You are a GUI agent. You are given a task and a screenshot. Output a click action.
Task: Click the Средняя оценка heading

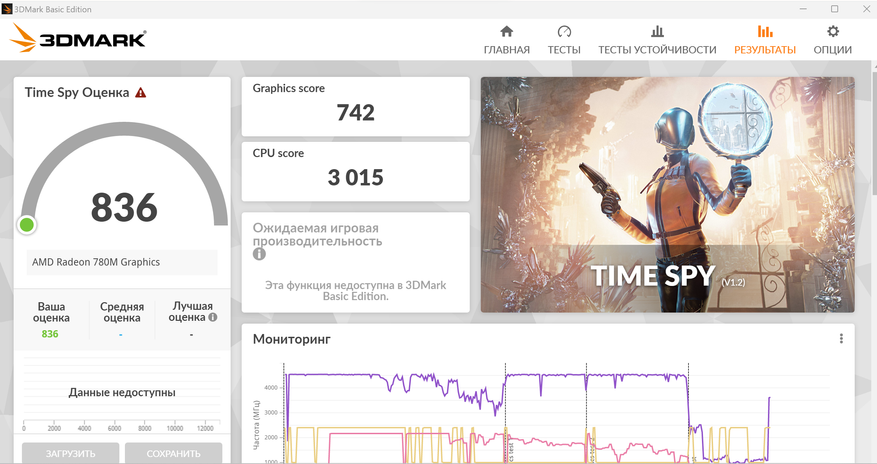click(x=122, y=312)
